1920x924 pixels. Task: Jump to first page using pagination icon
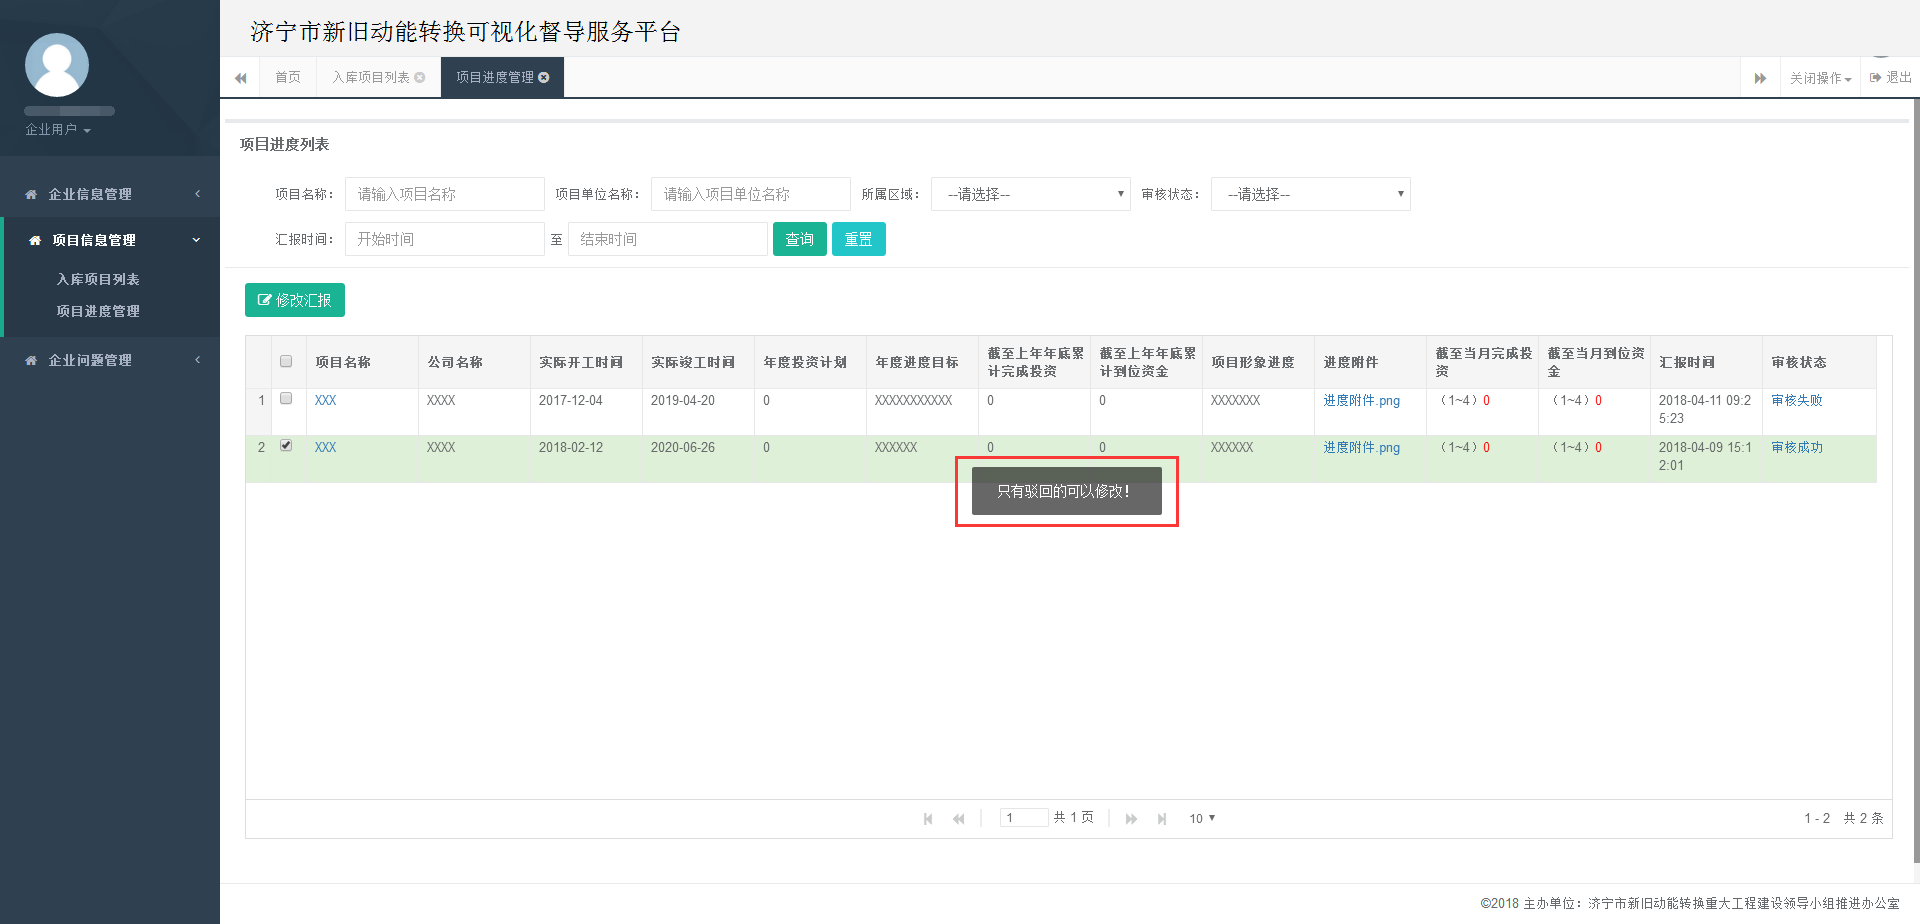pos(927,818)
